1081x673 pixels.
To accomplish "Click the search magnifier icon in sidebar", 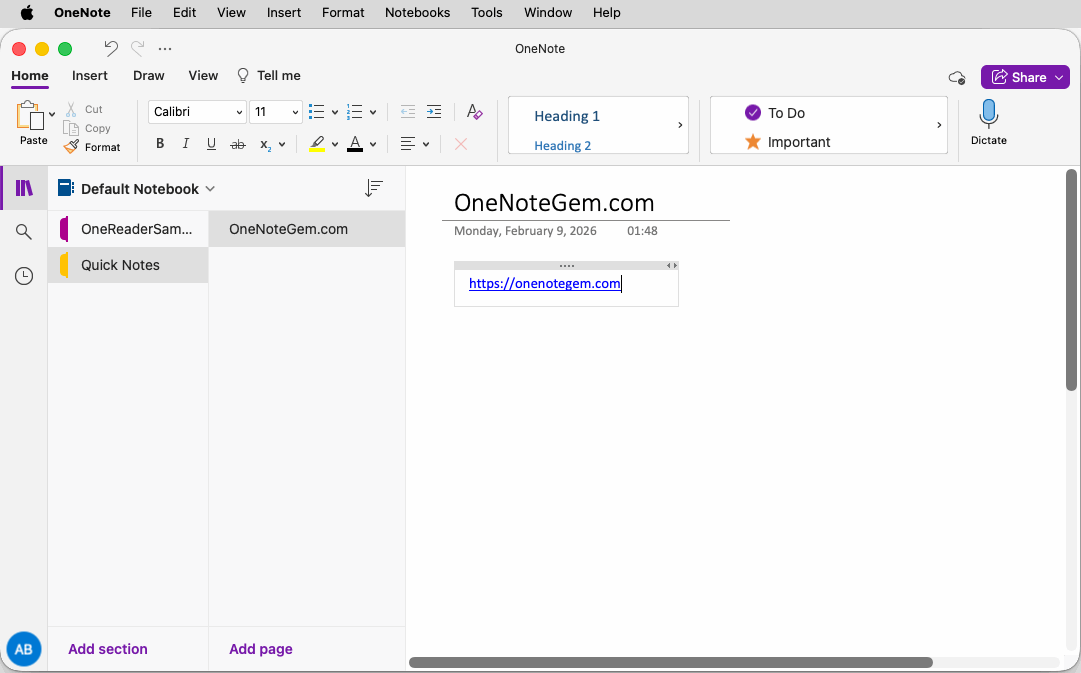I will click(x=24, y=232).
